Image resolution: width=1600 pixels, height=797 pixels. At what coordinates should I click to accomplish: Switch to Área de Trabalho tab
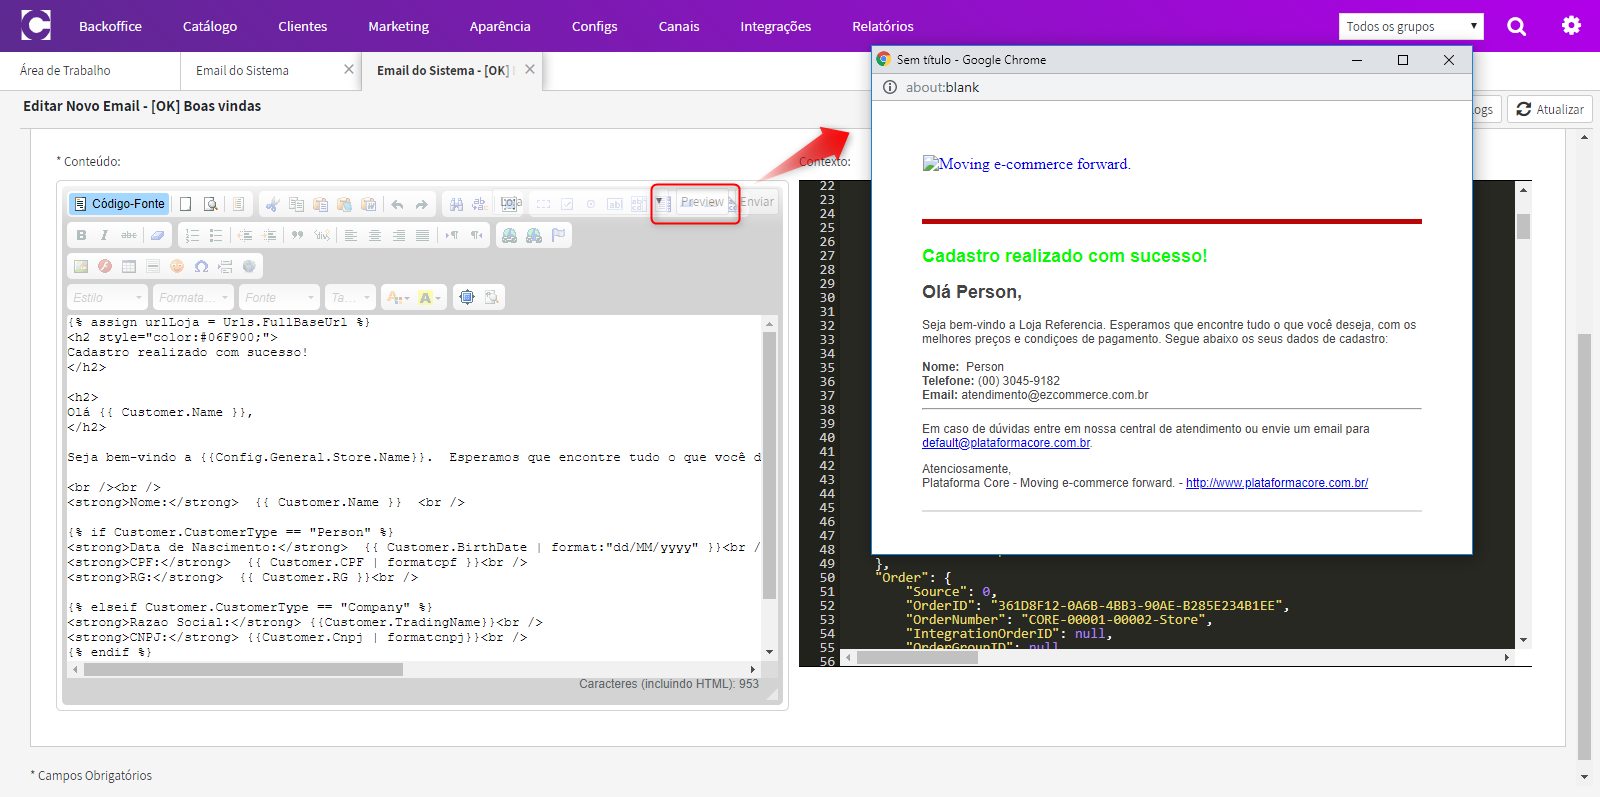click(65, 71)
